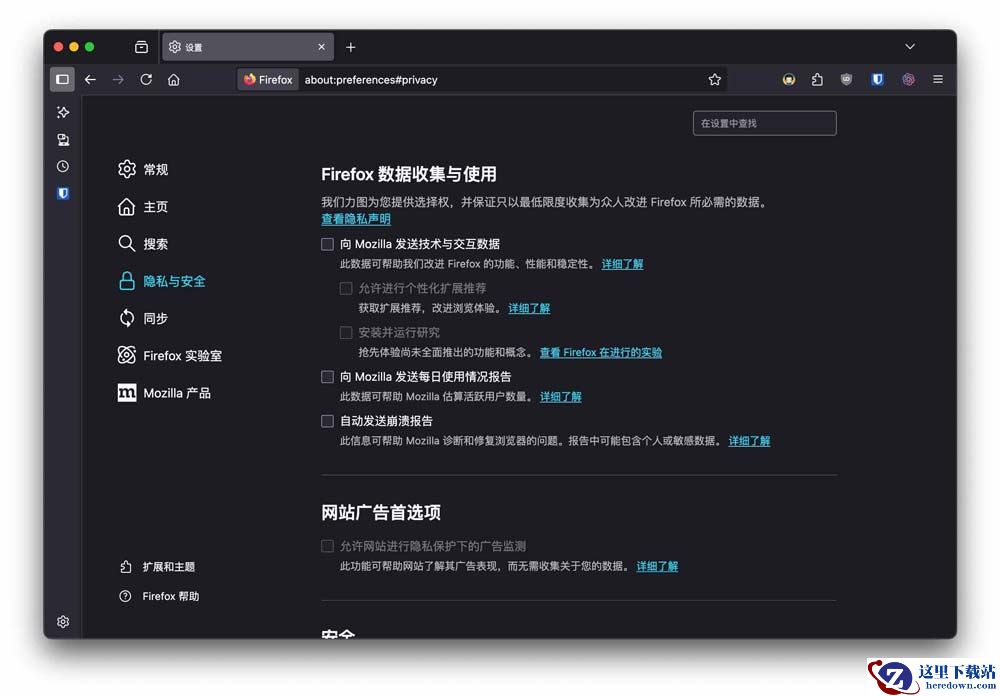Open 详细了解 link for daily usage report
Screen dimensions: 1000x696
click(x=561, y=397)
